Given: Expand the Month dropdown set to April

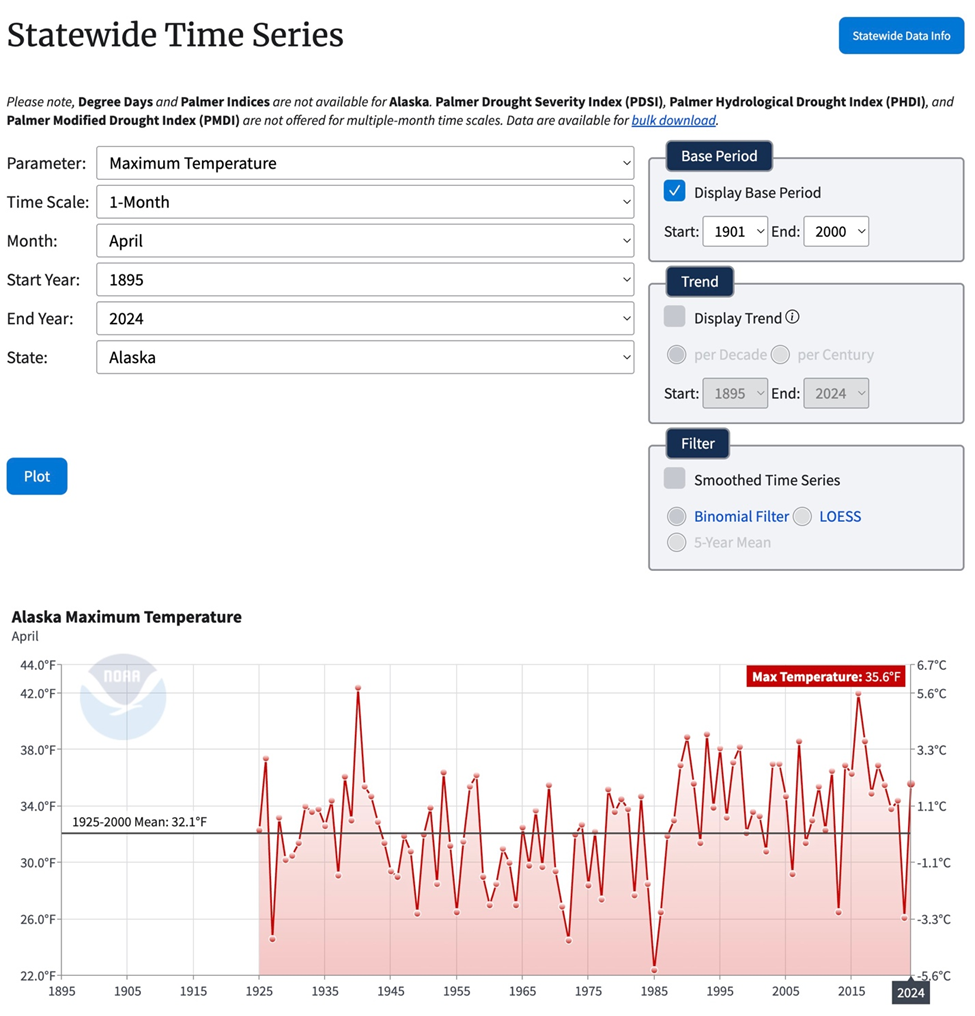Looking at the screenshot, I should 365,241.
